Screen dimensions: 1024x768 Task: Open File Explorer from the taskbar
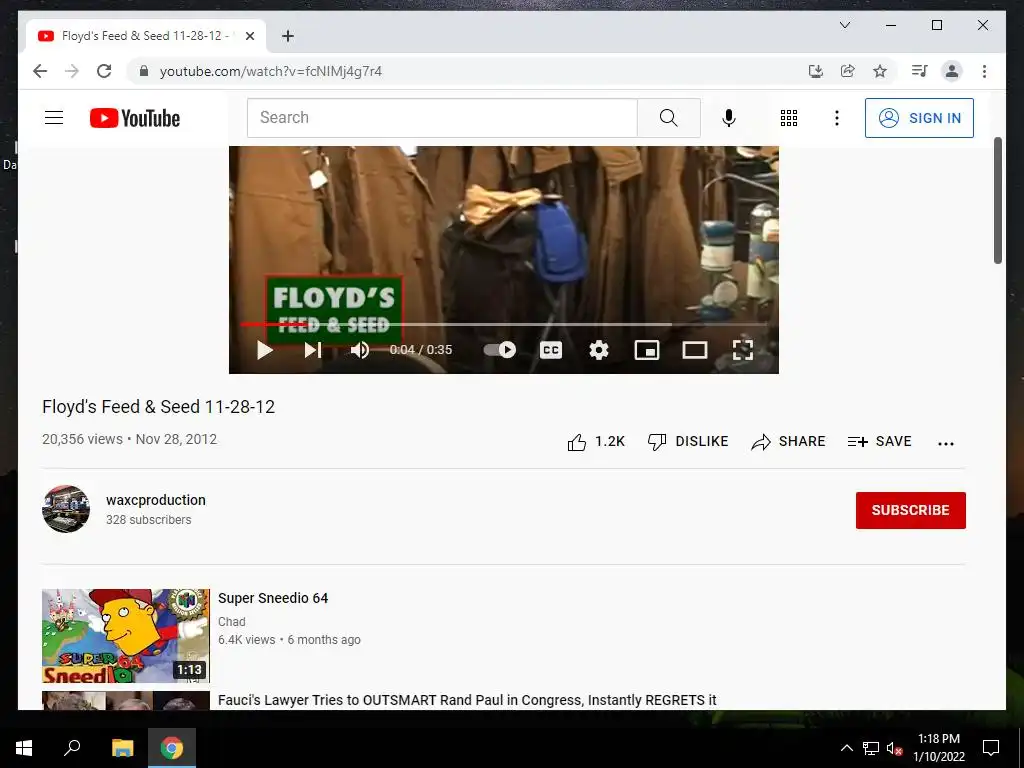click(123, 748)
